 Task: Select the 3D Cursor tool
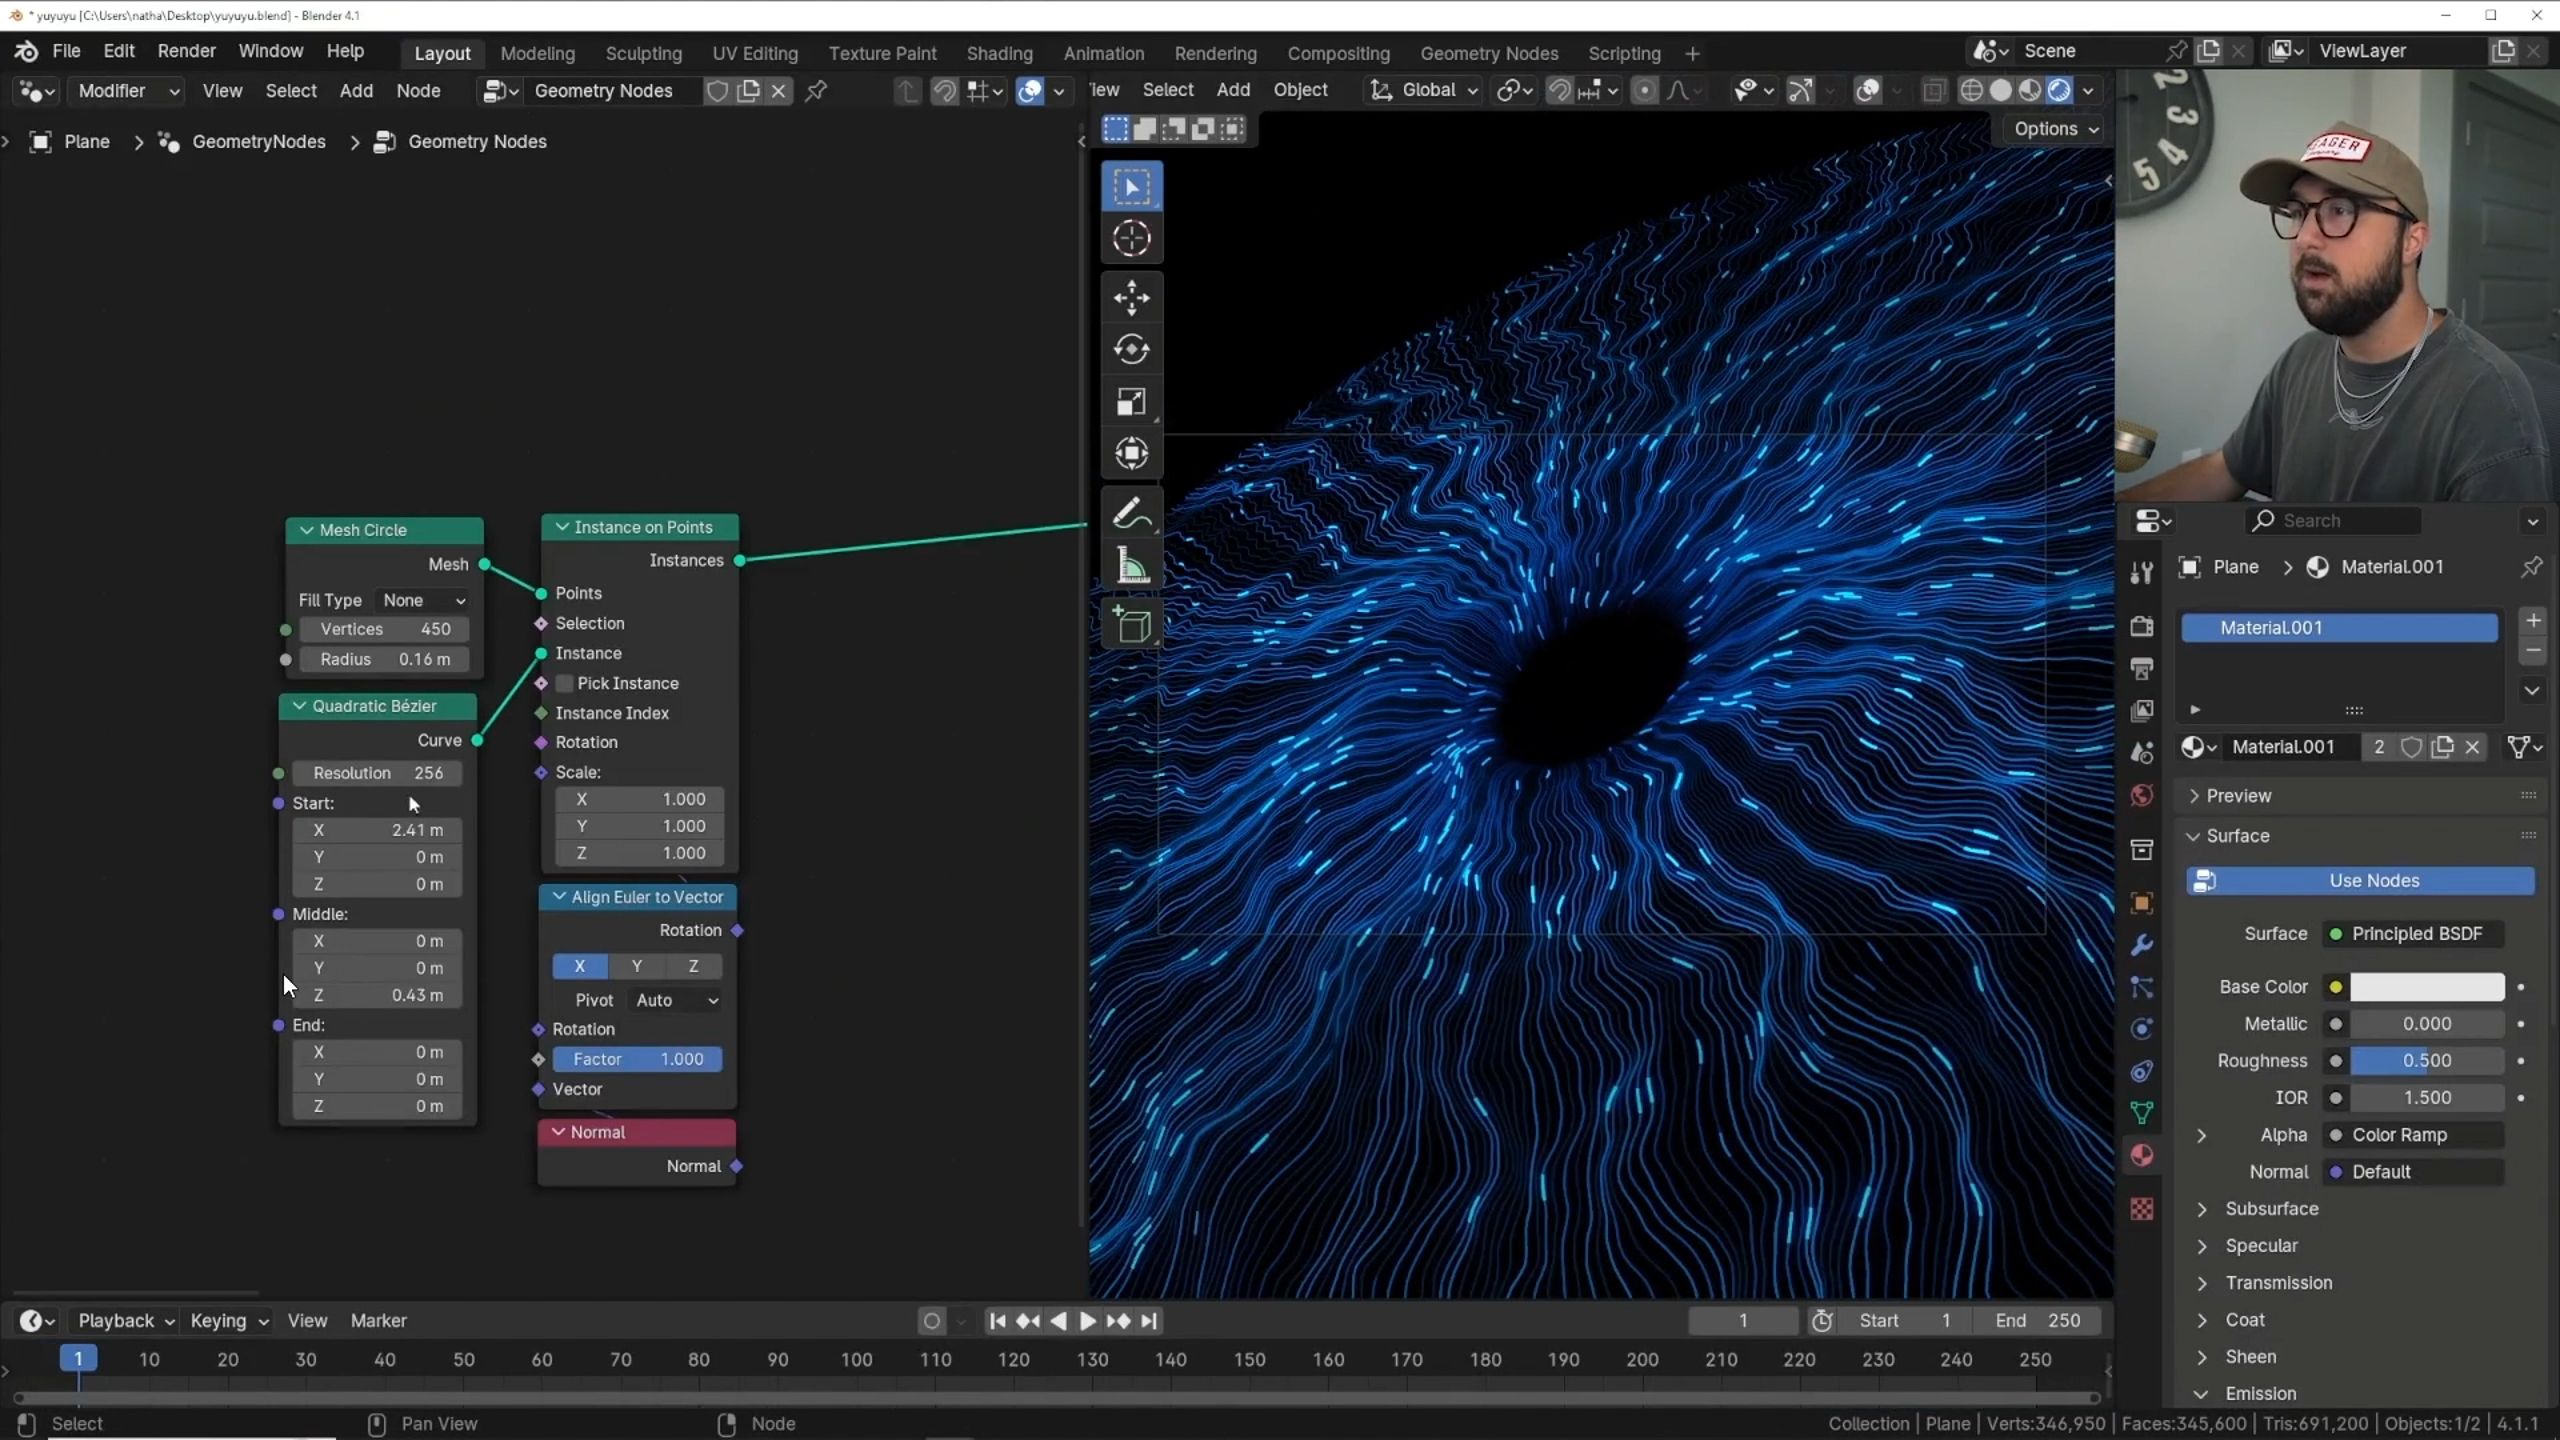[x=1131, y=238]
